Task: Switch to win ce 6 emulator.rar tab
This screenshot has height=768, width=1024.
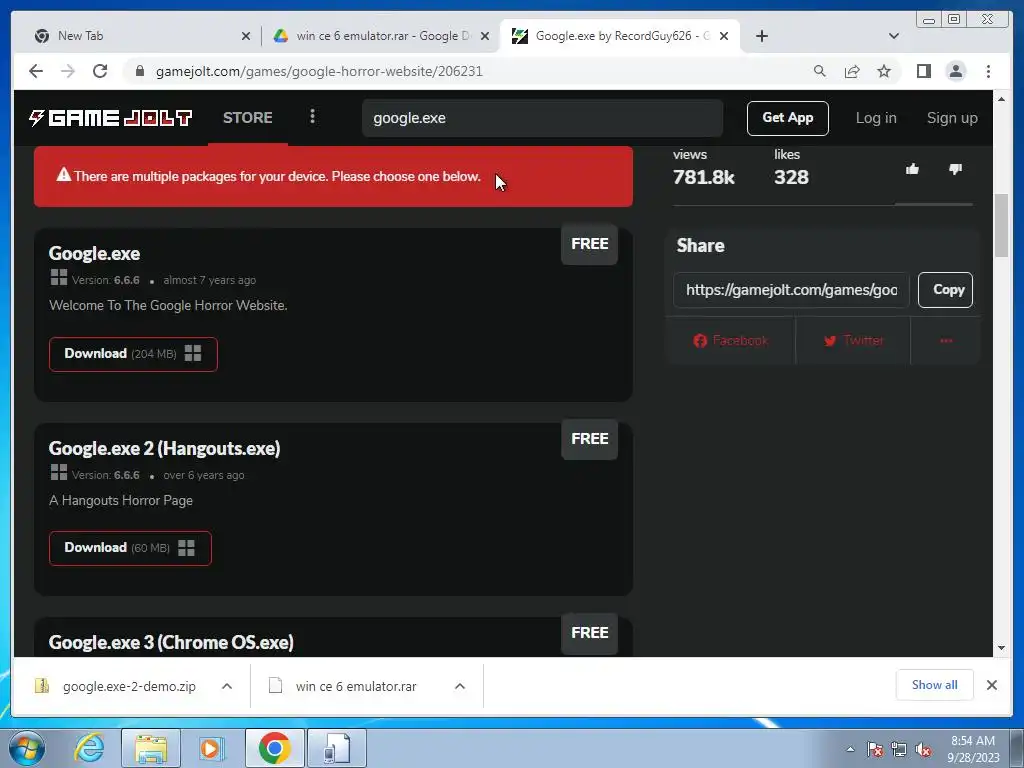Action: [381, 36]
